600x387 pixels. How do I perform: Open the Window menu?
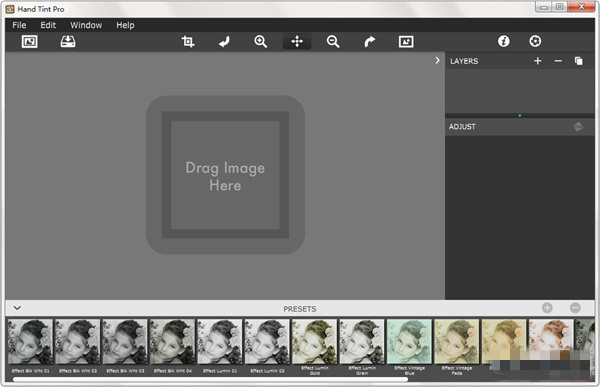click(86, 25)
